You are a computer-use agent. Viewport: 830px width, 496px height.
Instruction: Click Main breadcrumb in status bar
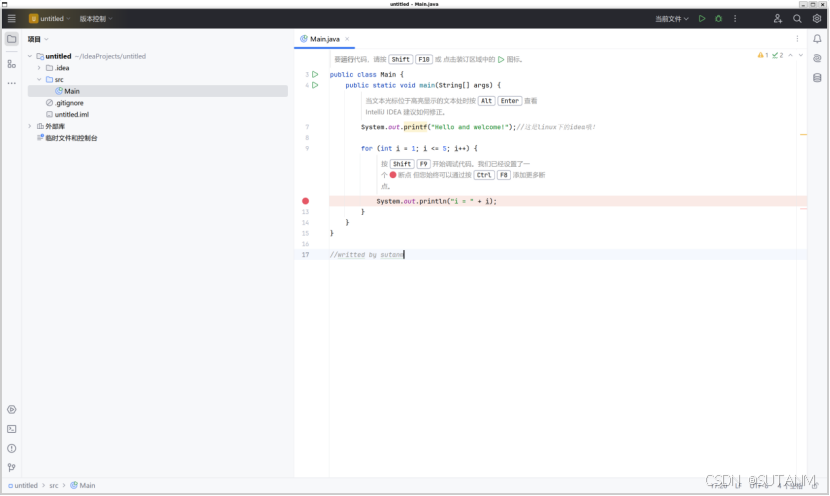coord(83,485)
